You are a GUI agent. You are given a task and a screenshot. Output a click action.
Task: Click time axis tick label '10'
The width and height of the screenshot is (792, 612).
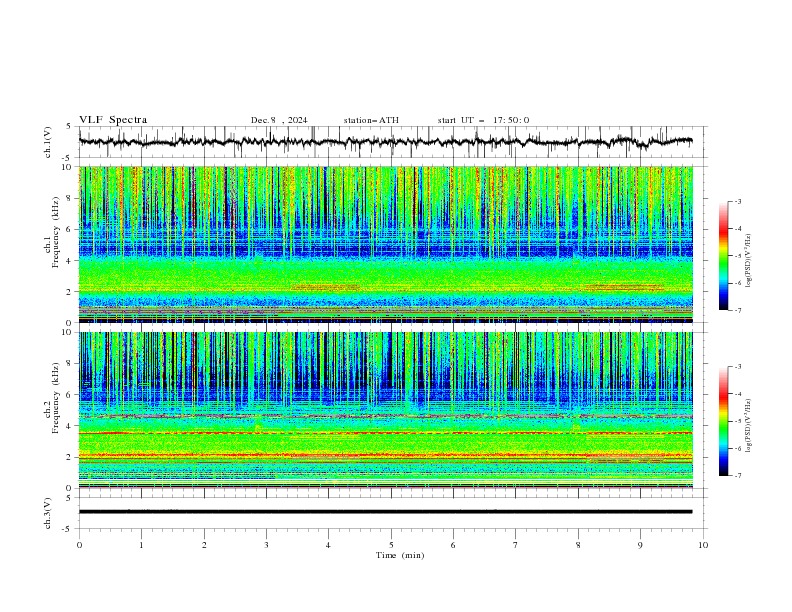coord(703,545)
